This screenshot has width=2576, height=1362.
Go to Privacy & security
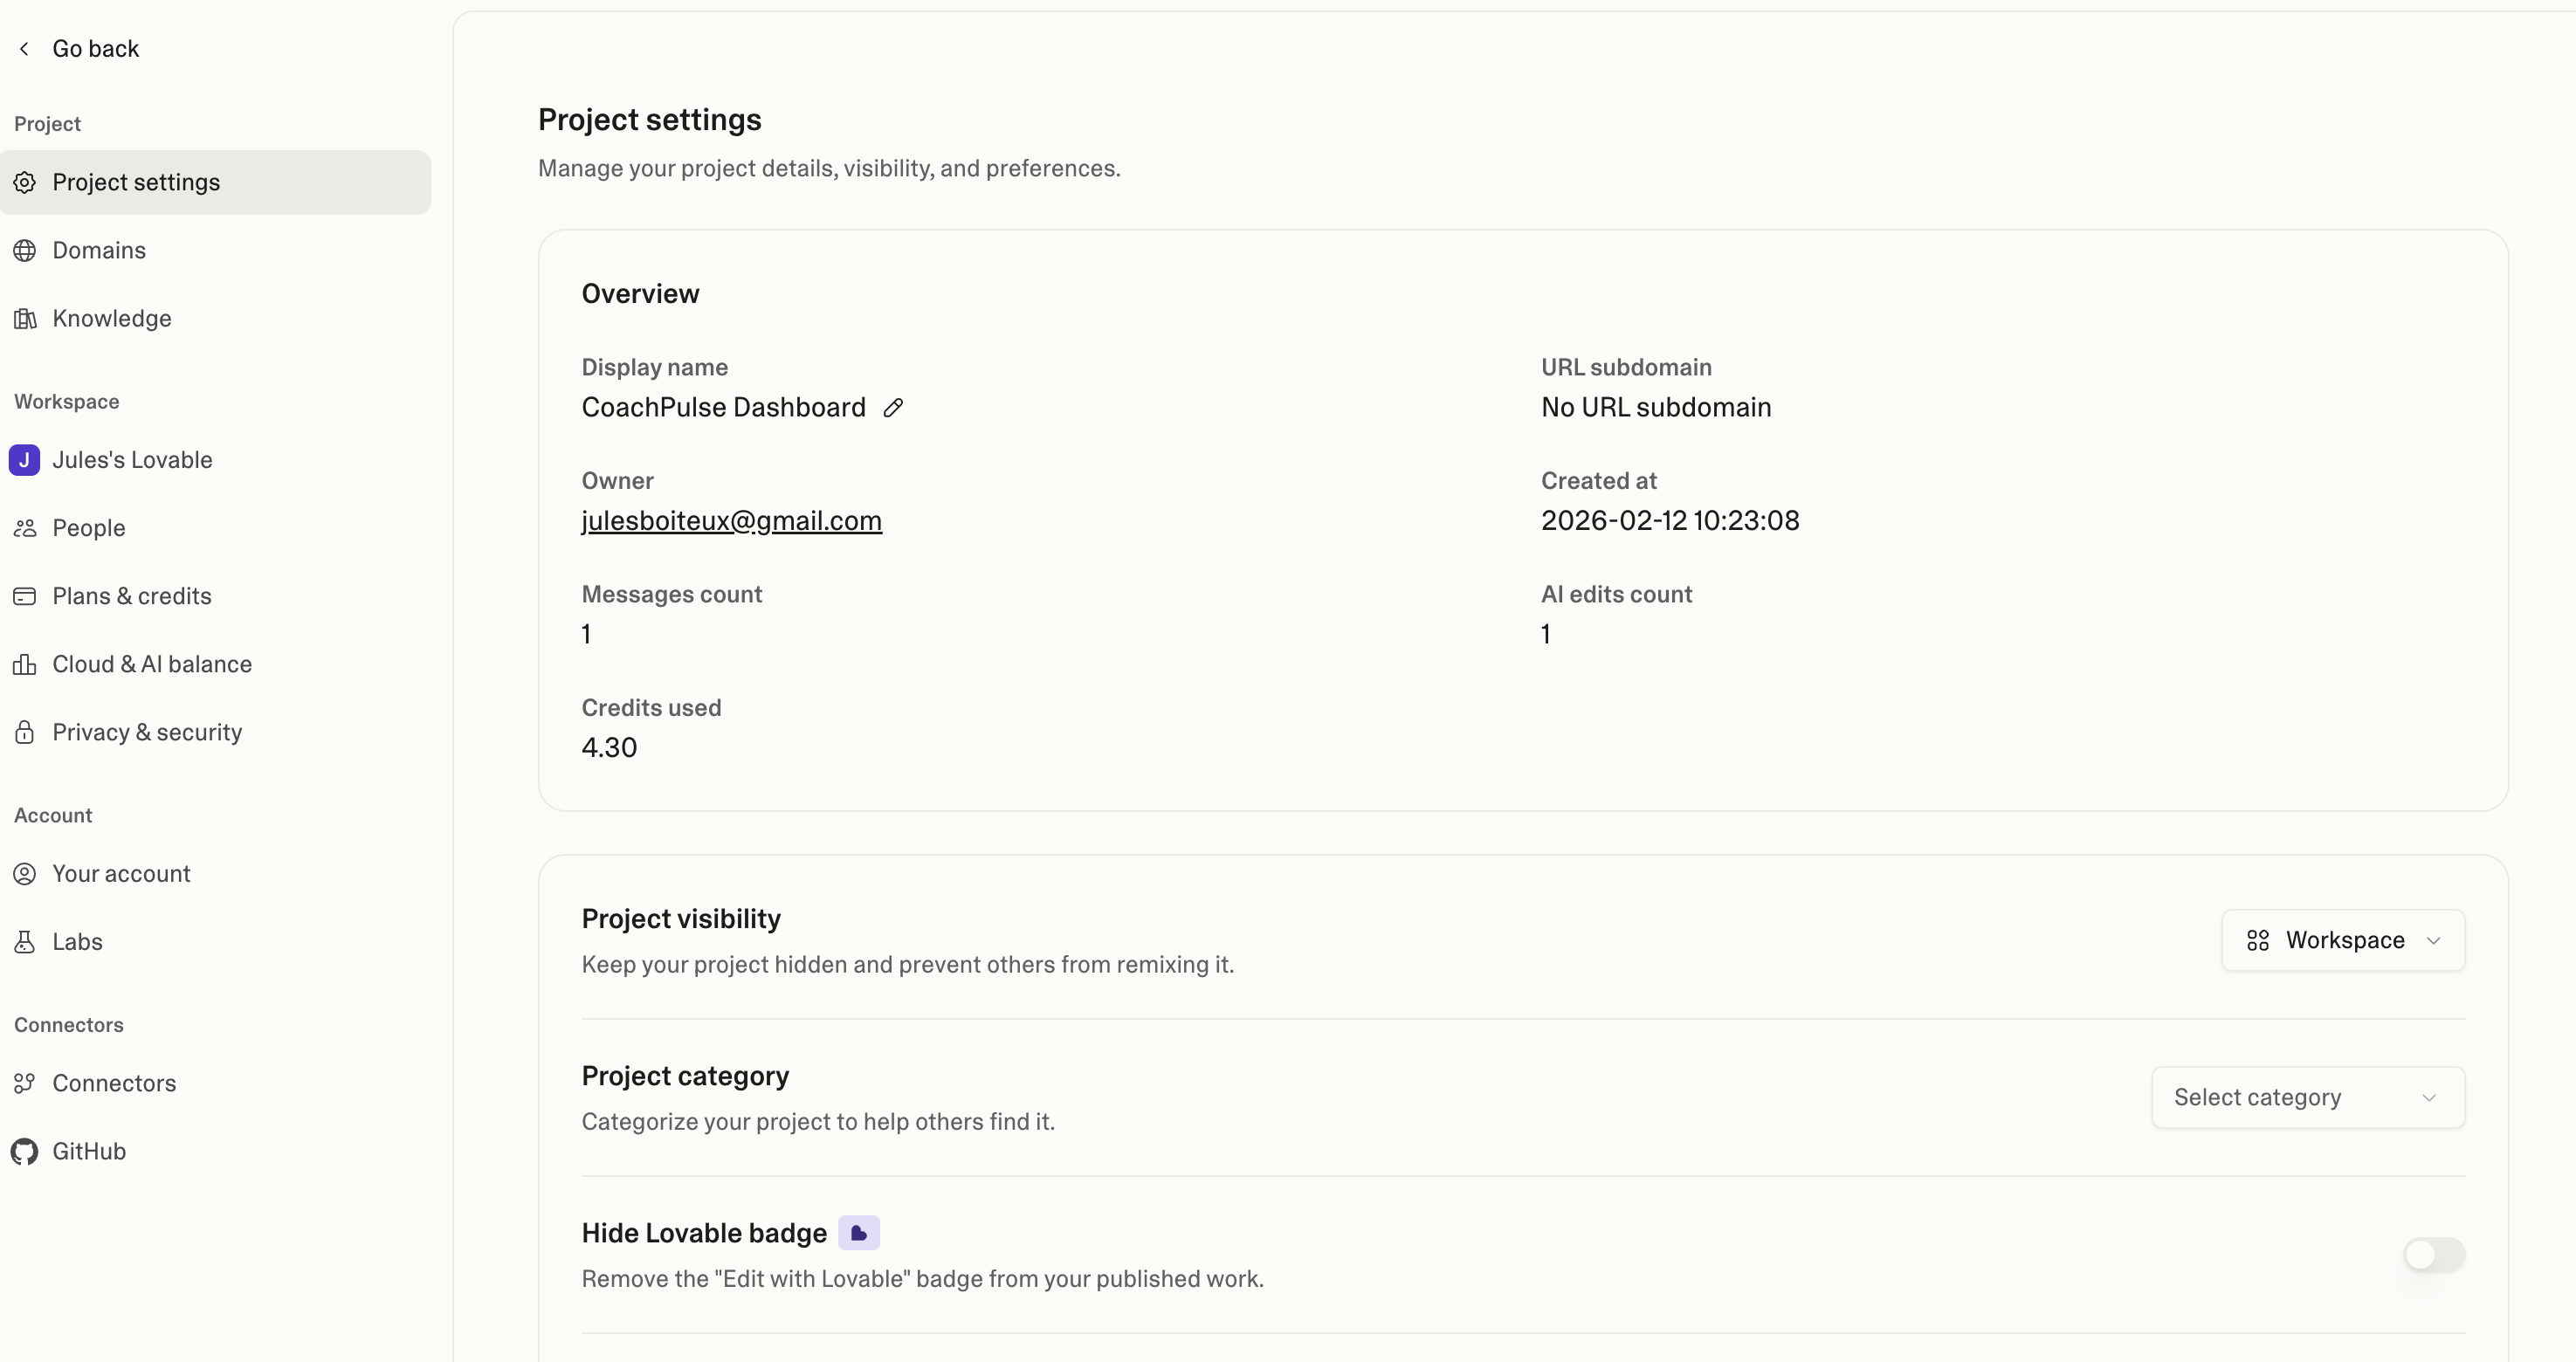click(x=215, y=732)
